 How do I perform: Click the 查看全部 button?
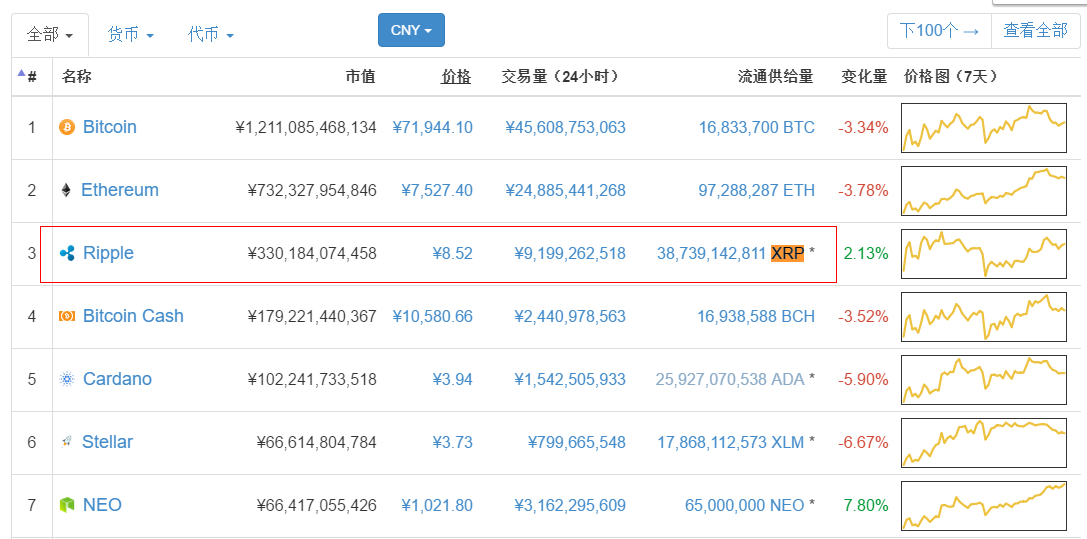pos(1035,31)
